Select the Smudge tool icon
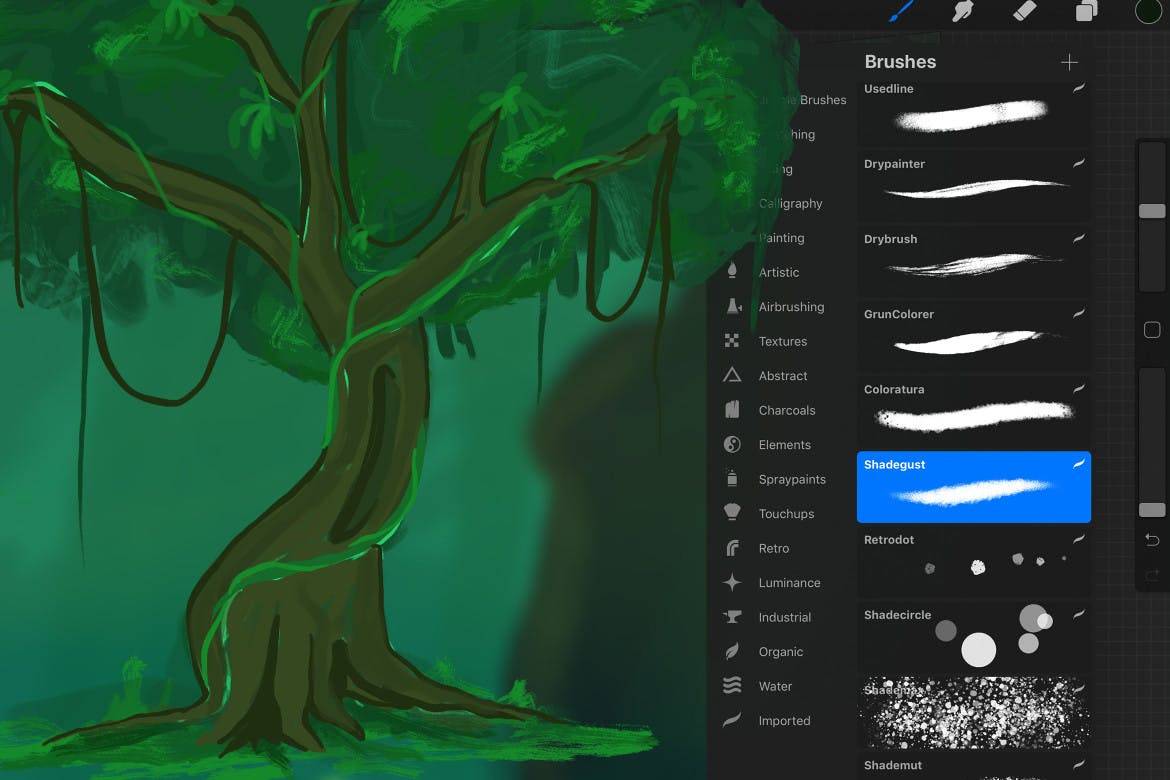This screenshot has height=780, width=1170. [962, 11]
